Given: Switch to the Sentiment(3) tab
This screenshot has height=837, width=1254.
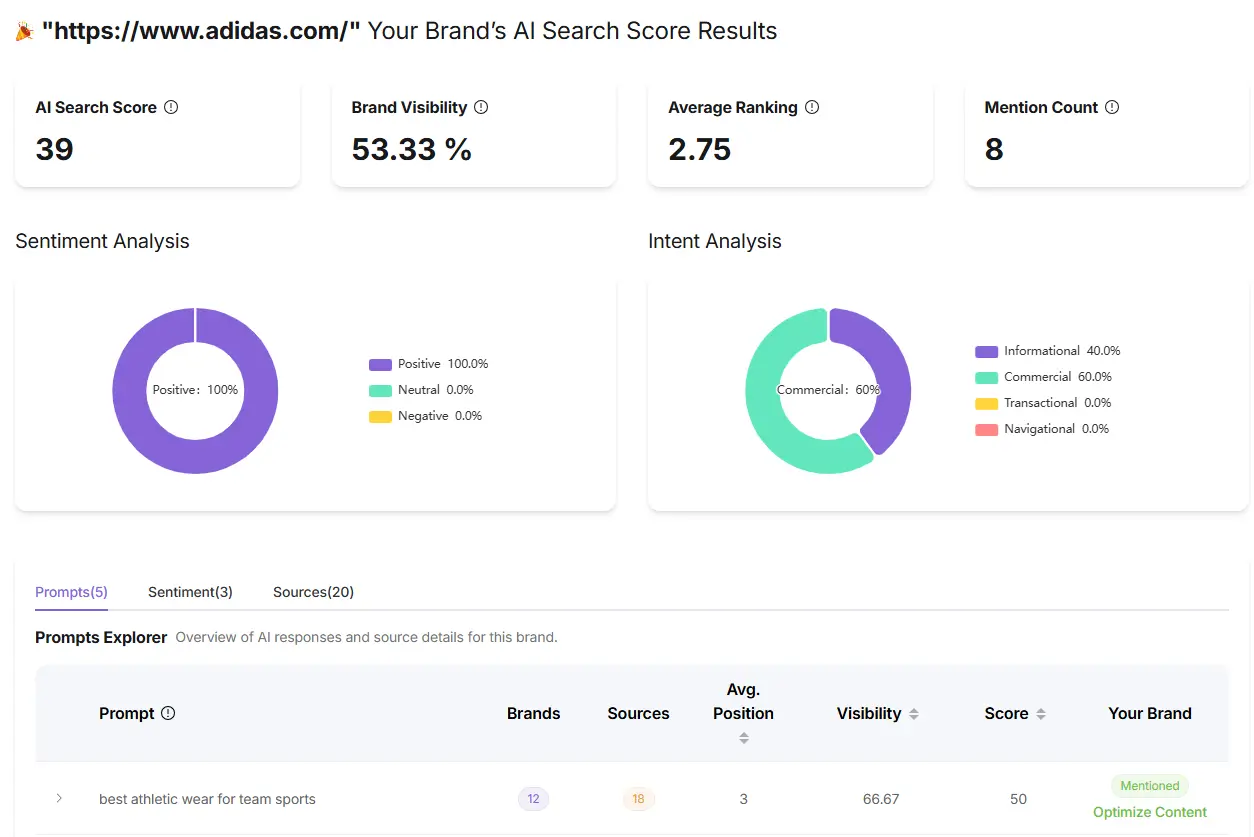Looking at the screenshot, I should 190,592.
